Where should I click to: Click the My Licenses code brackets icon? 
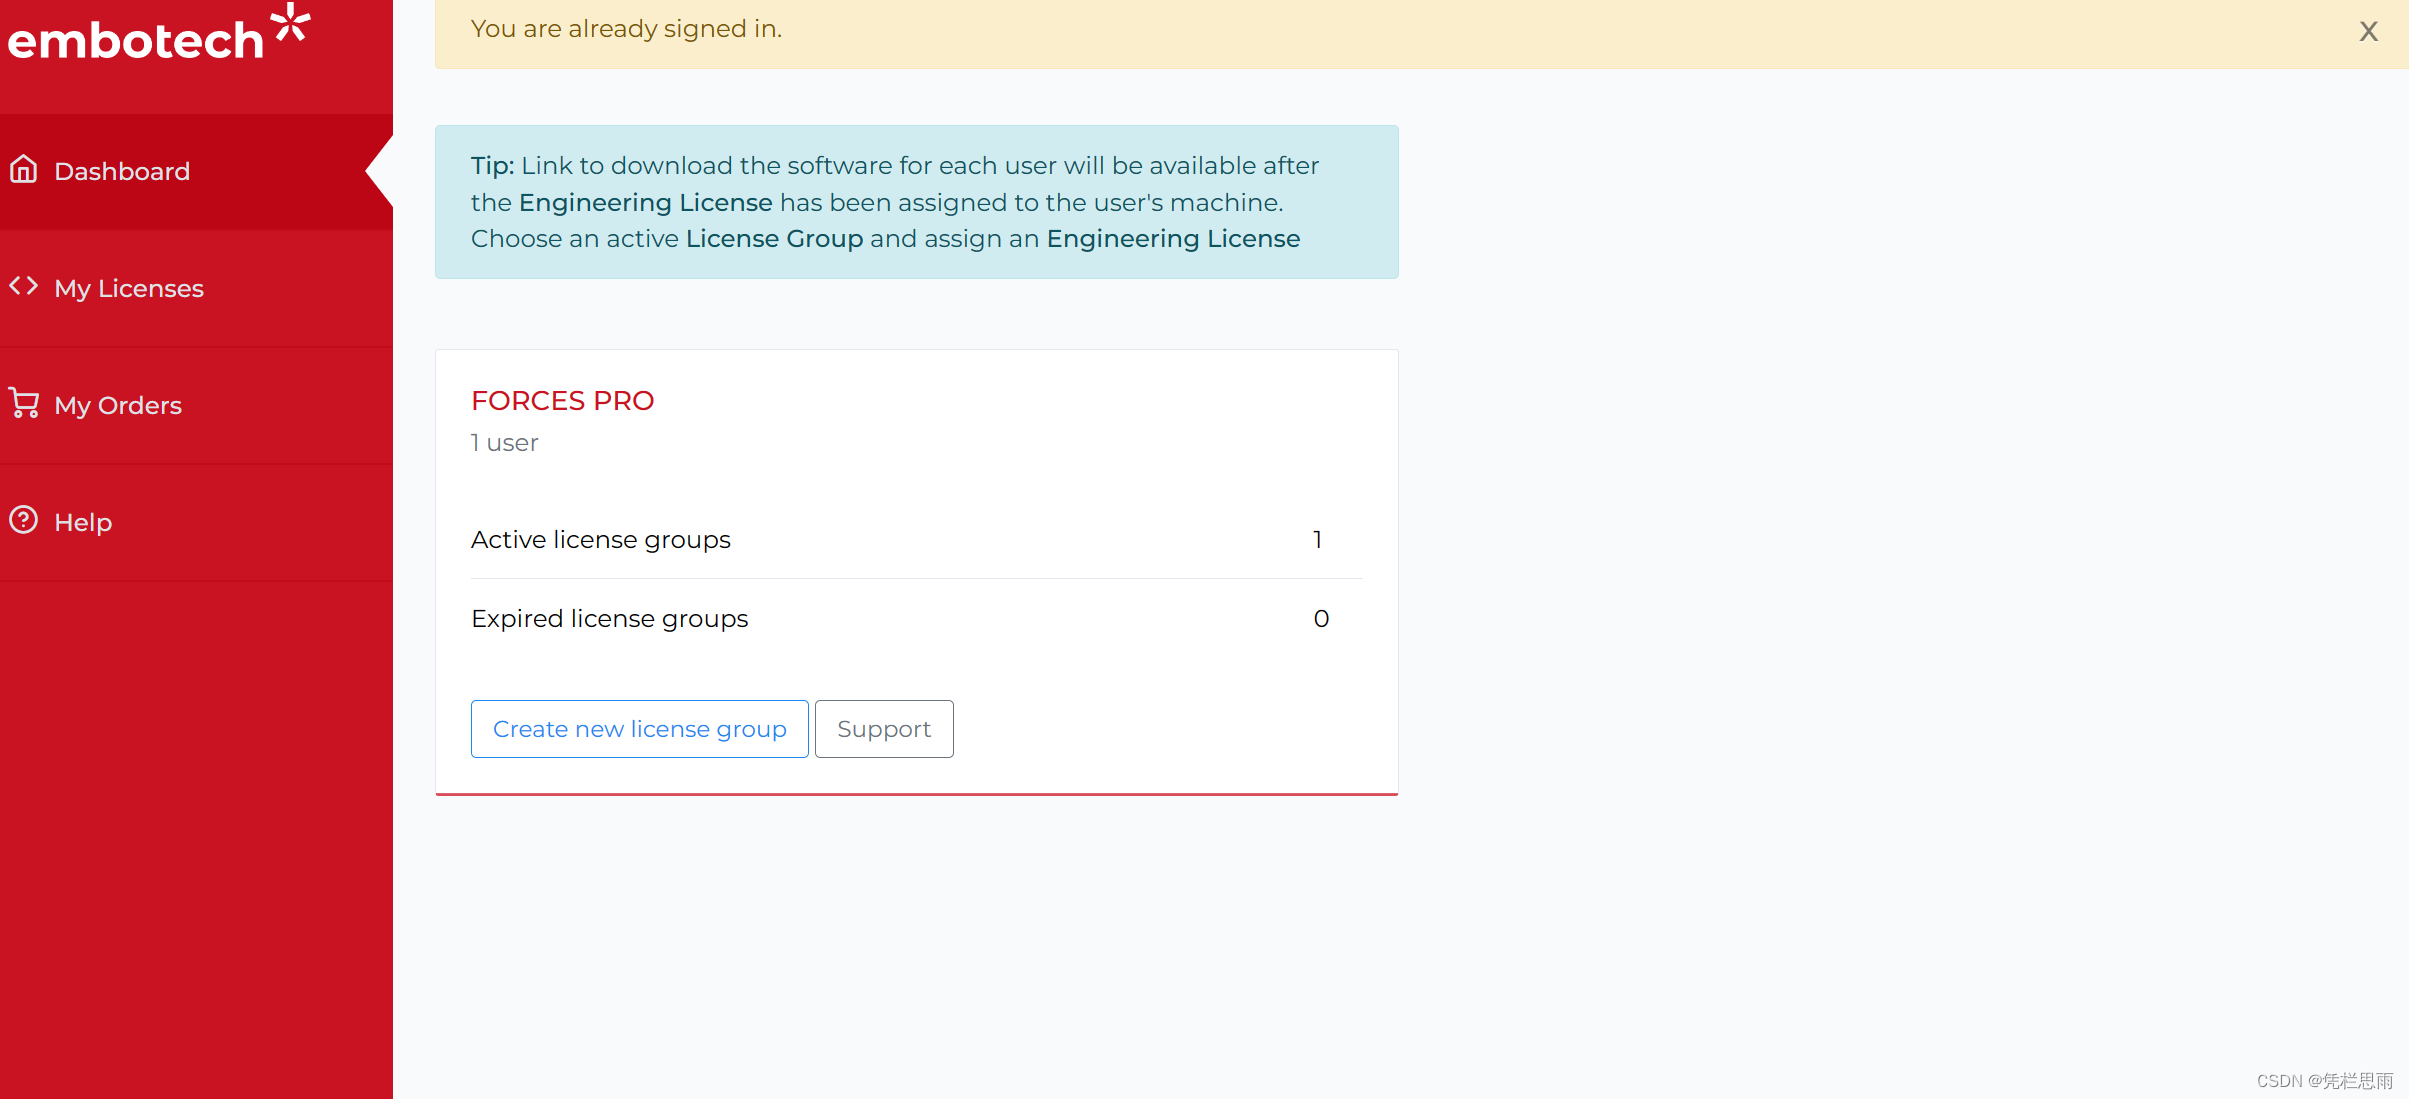pos(24,287)
